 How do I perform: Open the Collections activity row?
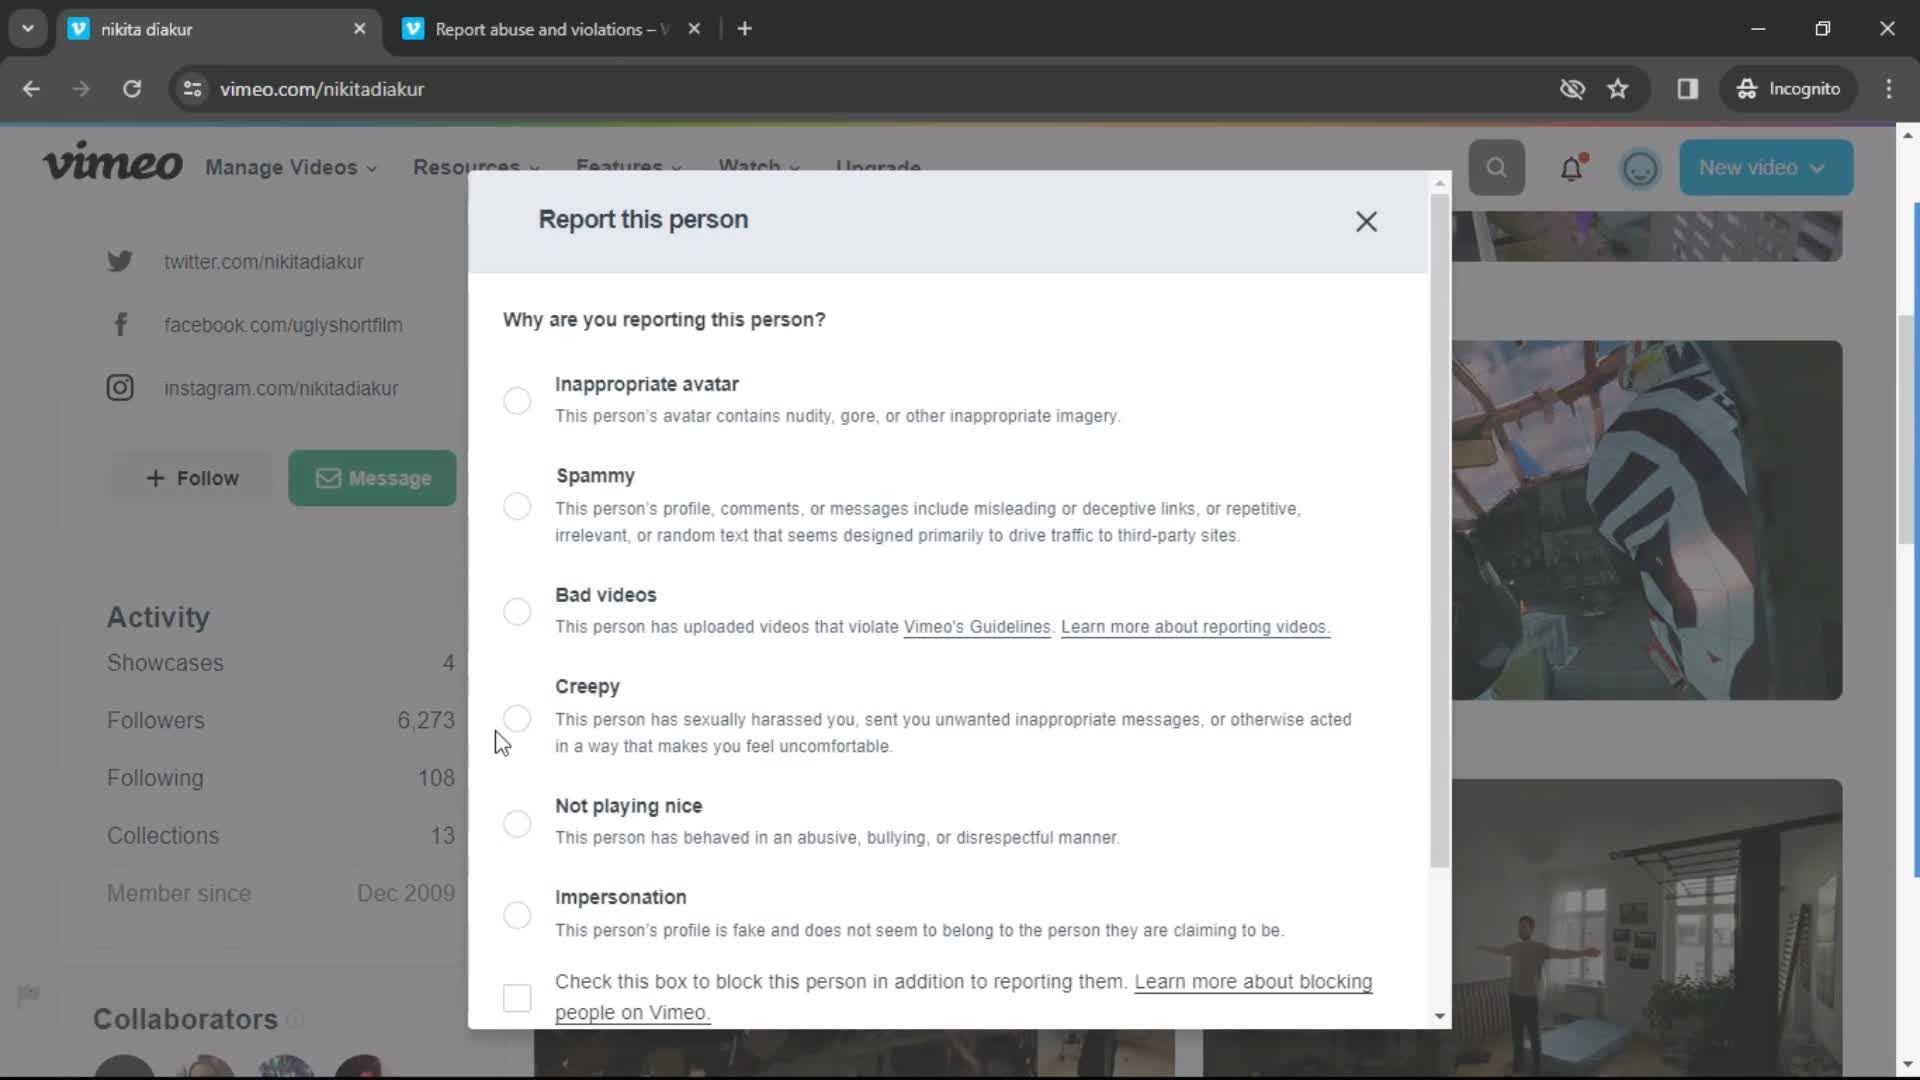[281, 836]
